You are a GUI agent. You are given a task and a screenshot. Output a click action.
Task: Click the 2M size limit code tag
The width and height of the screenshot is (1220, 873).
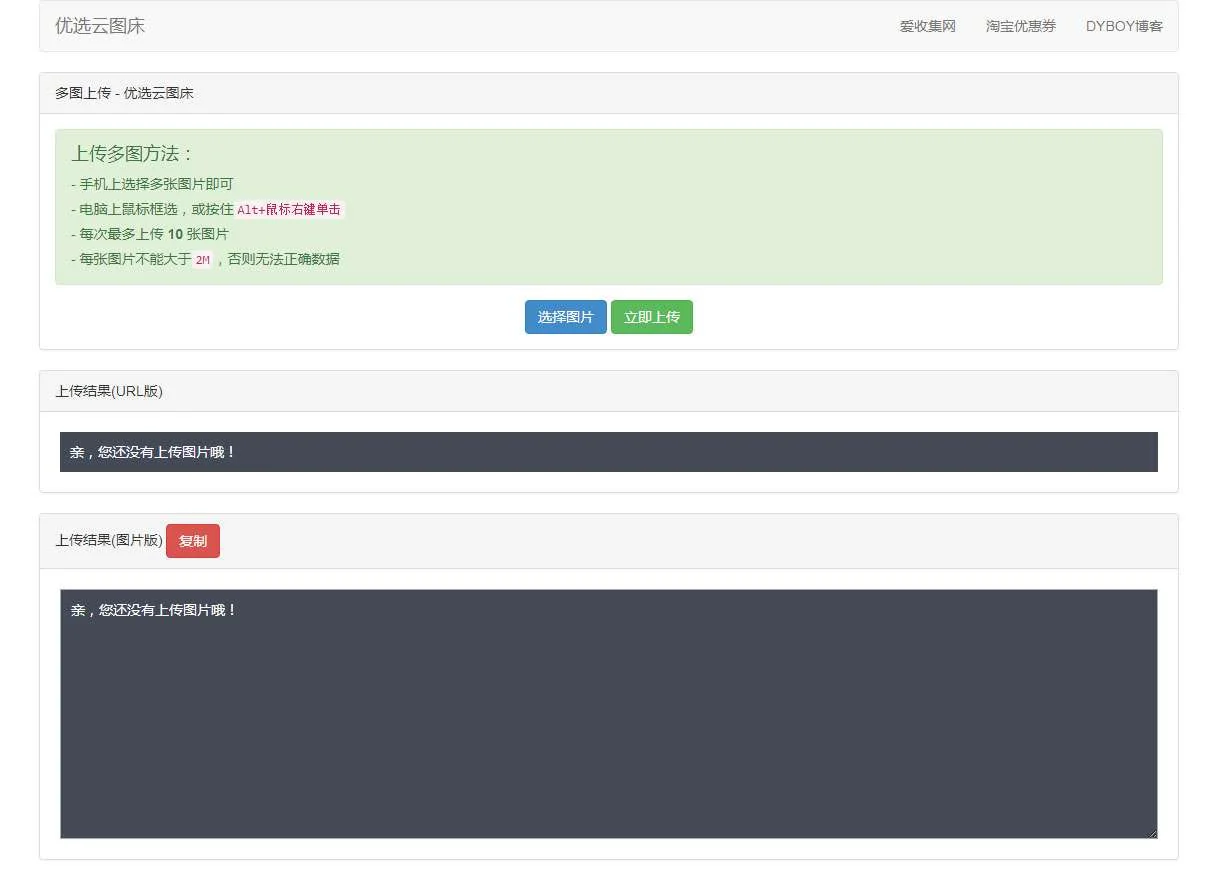[202, 260]
